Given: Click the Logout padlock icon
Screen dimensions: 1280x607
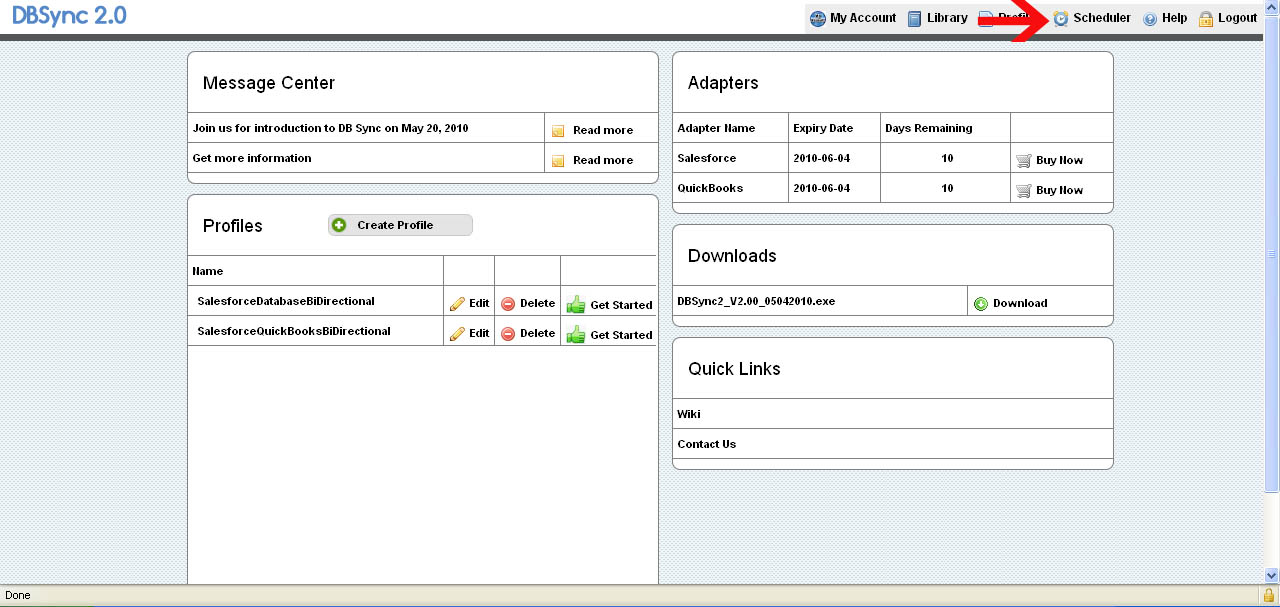Looking at the screenshot, I should coord(1206,19).
